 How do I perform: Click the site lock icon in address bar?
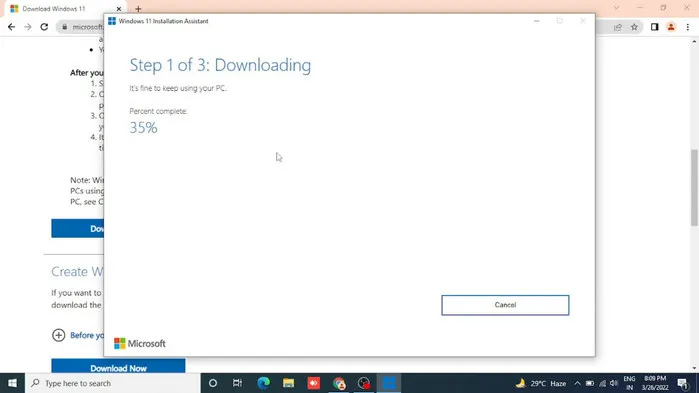[x=65, y=27]
